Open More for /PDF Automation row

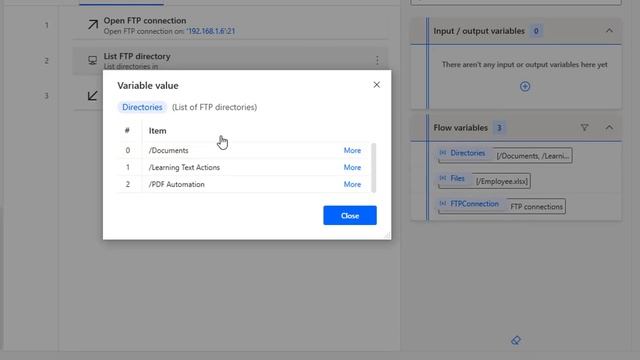352,184
